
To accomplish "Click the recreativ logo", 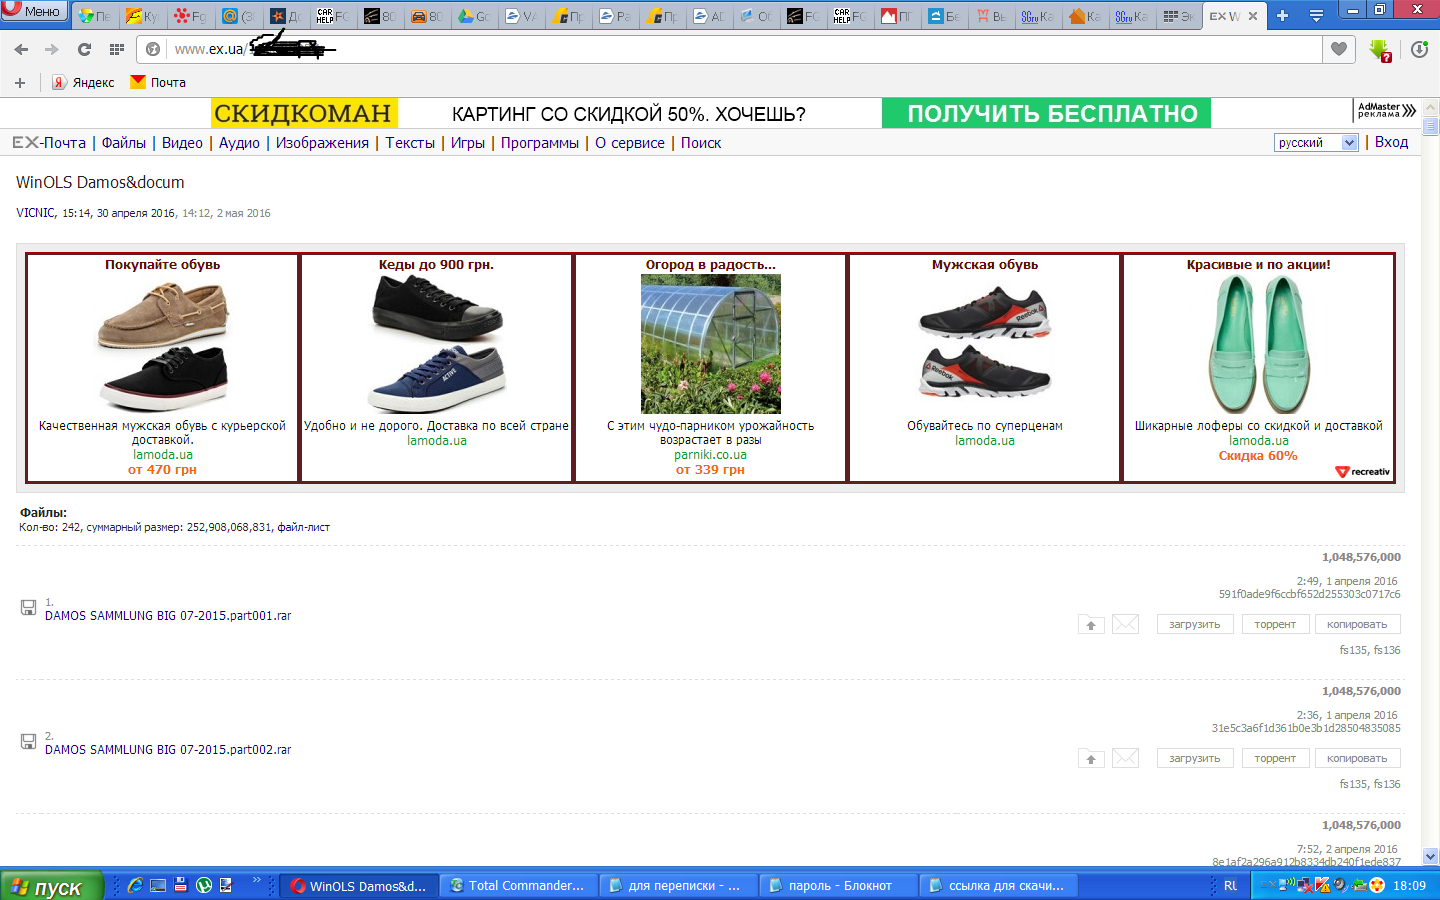I will [1363, 472].
